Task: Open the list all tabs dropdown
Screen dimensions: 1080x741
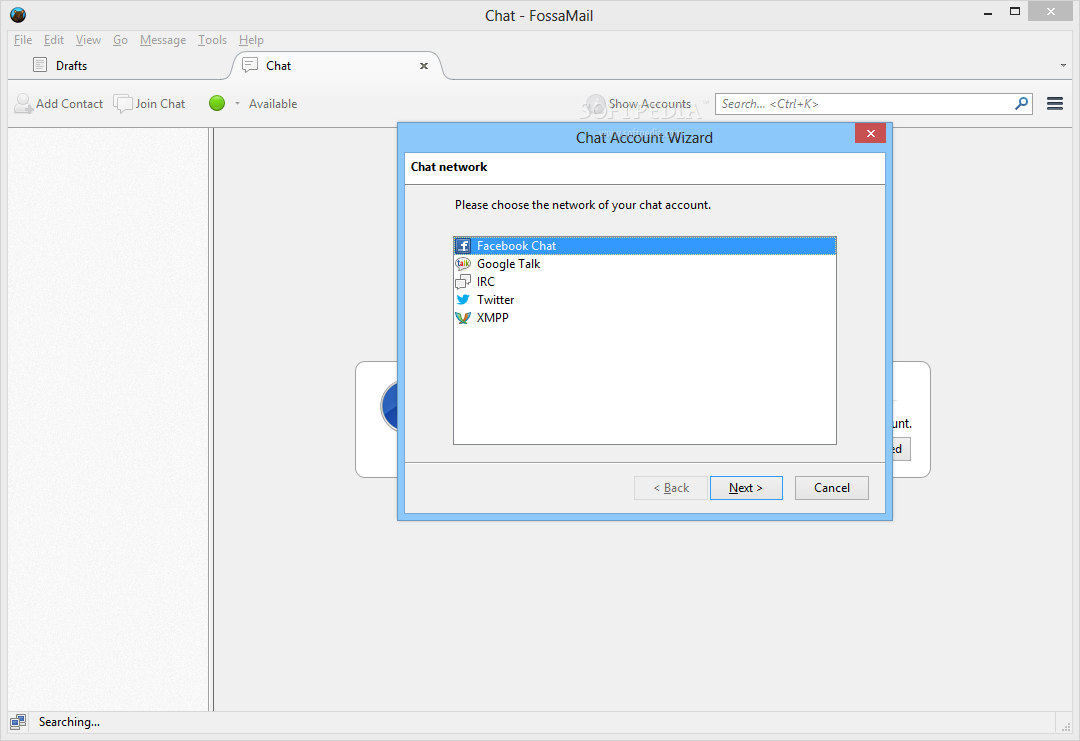Action: click(x=1063, y=65)
